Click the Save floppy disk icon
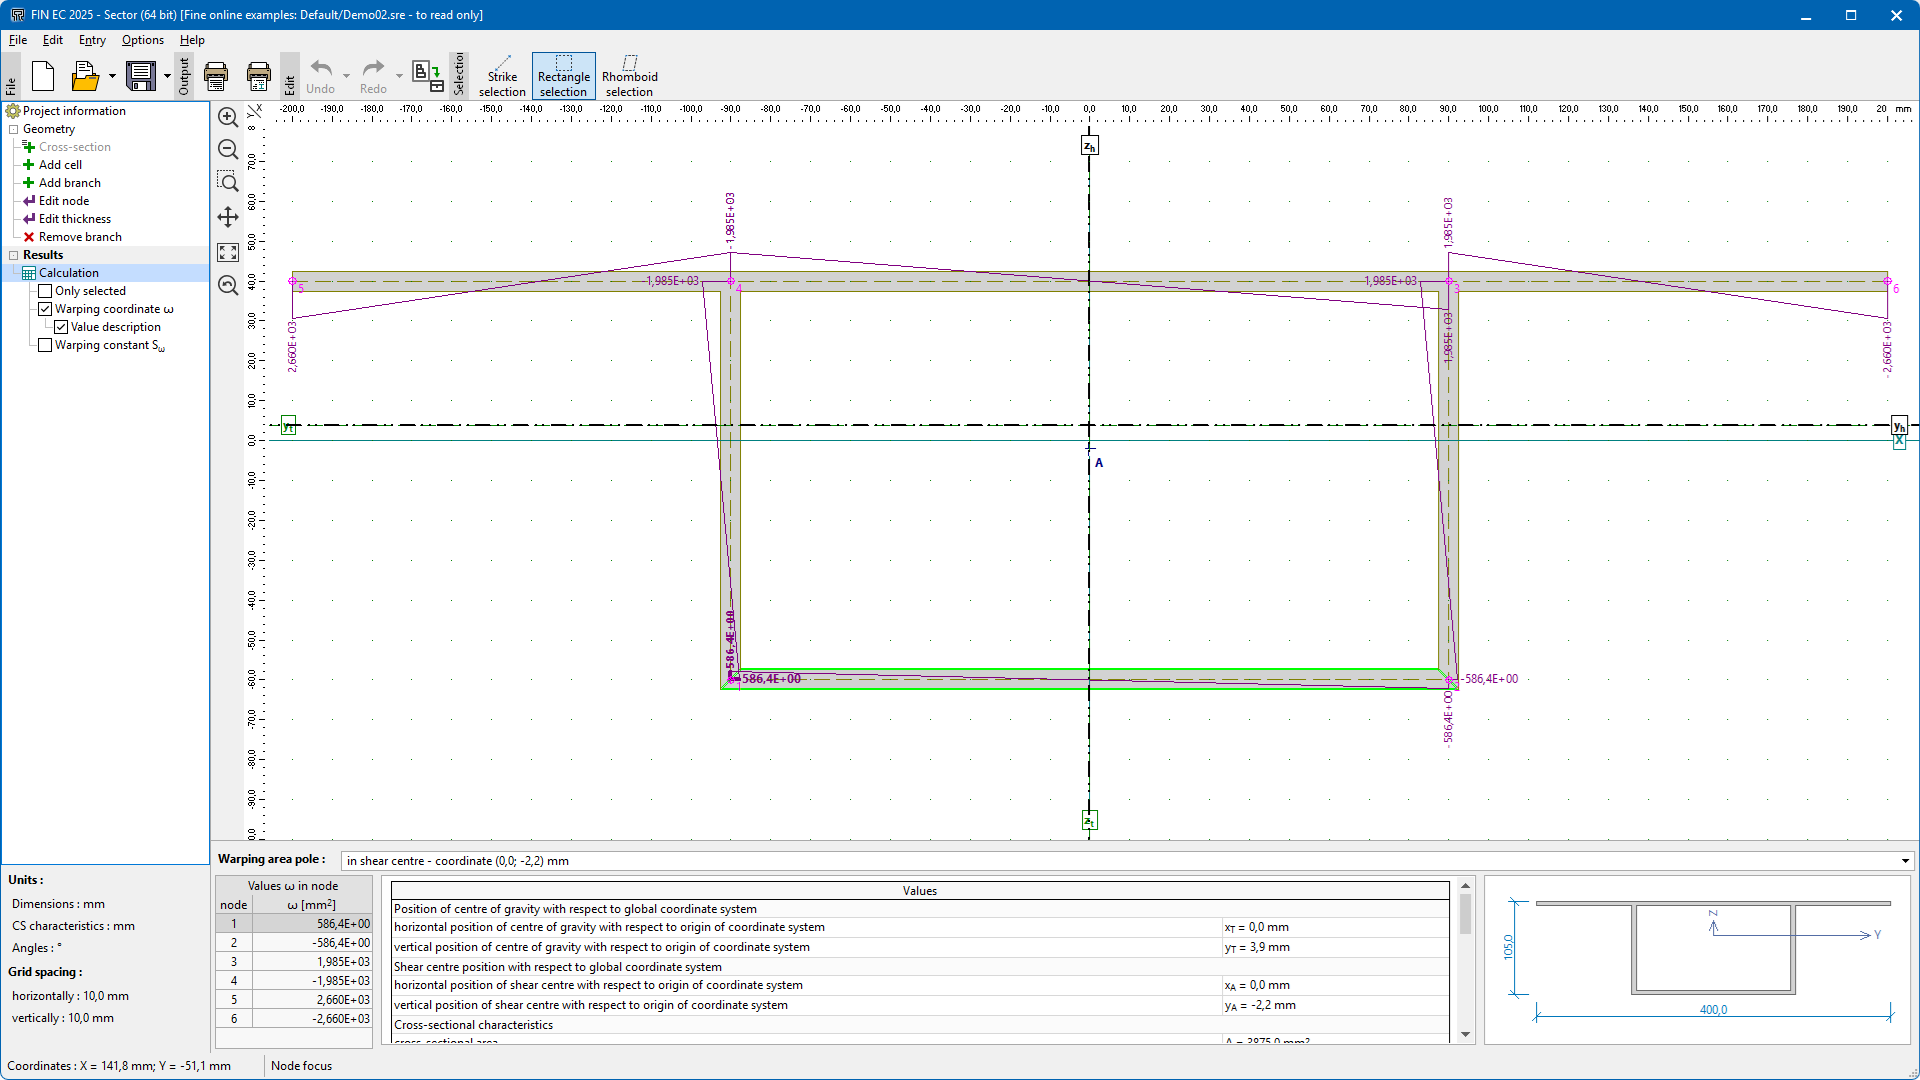Image resolution: width=1920 pixels, height=1080 pixels. (x=141, y=76)
